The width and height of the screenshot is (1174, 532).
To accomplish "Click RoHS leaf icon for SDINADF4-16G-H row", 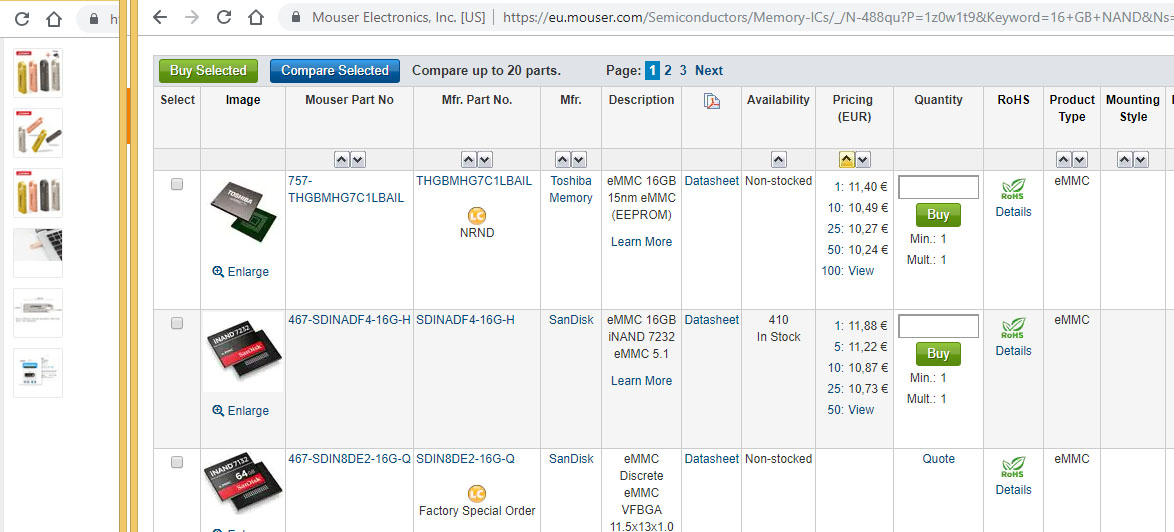I will click(1013, 328).
